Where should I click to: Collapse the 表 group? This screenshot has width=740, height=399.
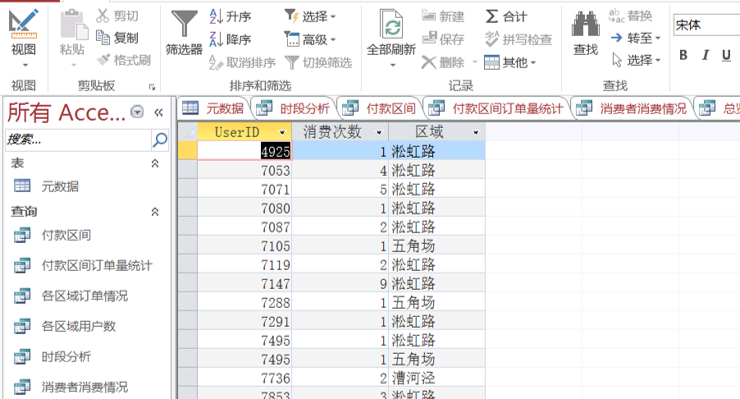[155, 163]
